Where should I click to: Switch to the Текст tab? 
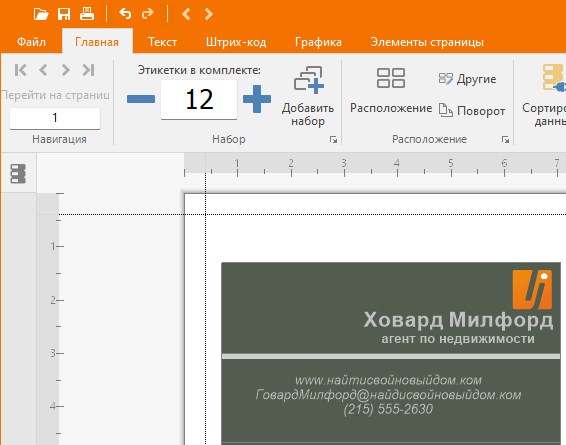click(162, 42)
